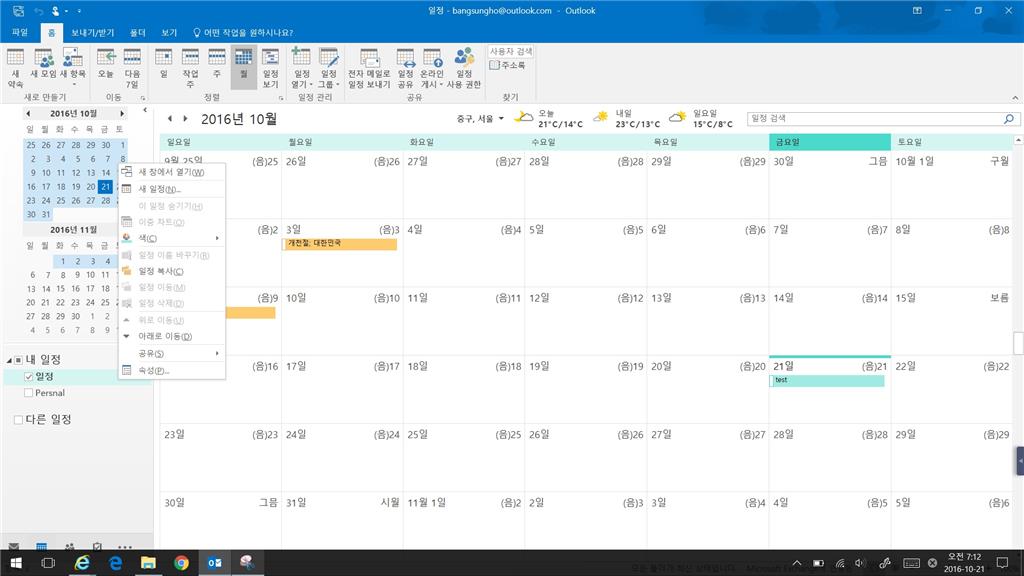1024x576 pixels.
Task: Click 전자 메일로 일정 보내기 icon
Action: click(x=369, y=68)
